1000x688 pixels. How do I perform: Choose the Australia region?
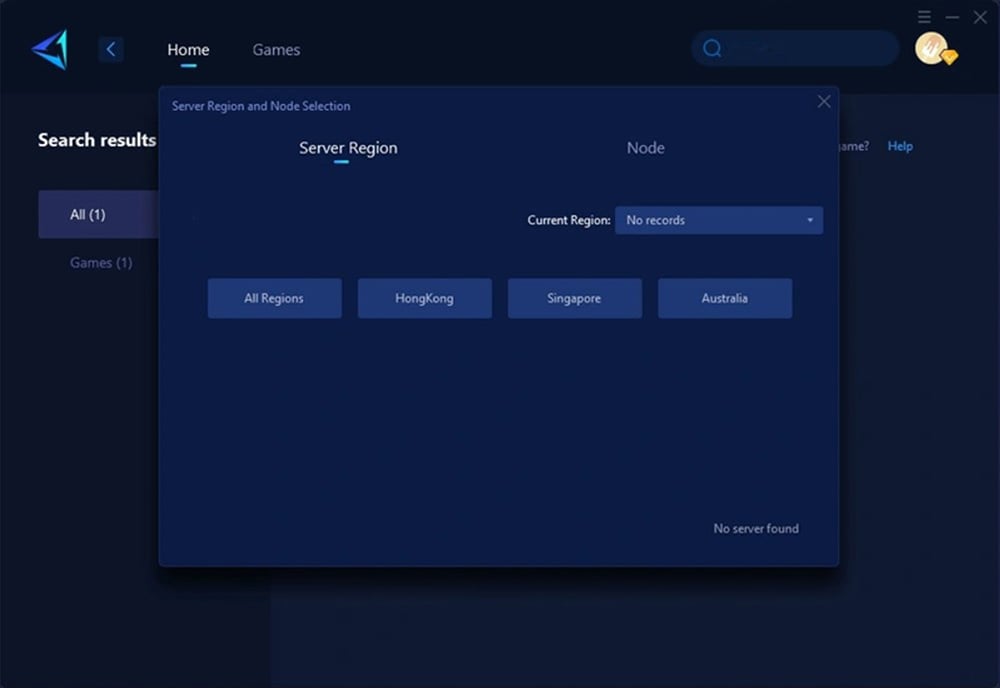[x=725, y=298]
